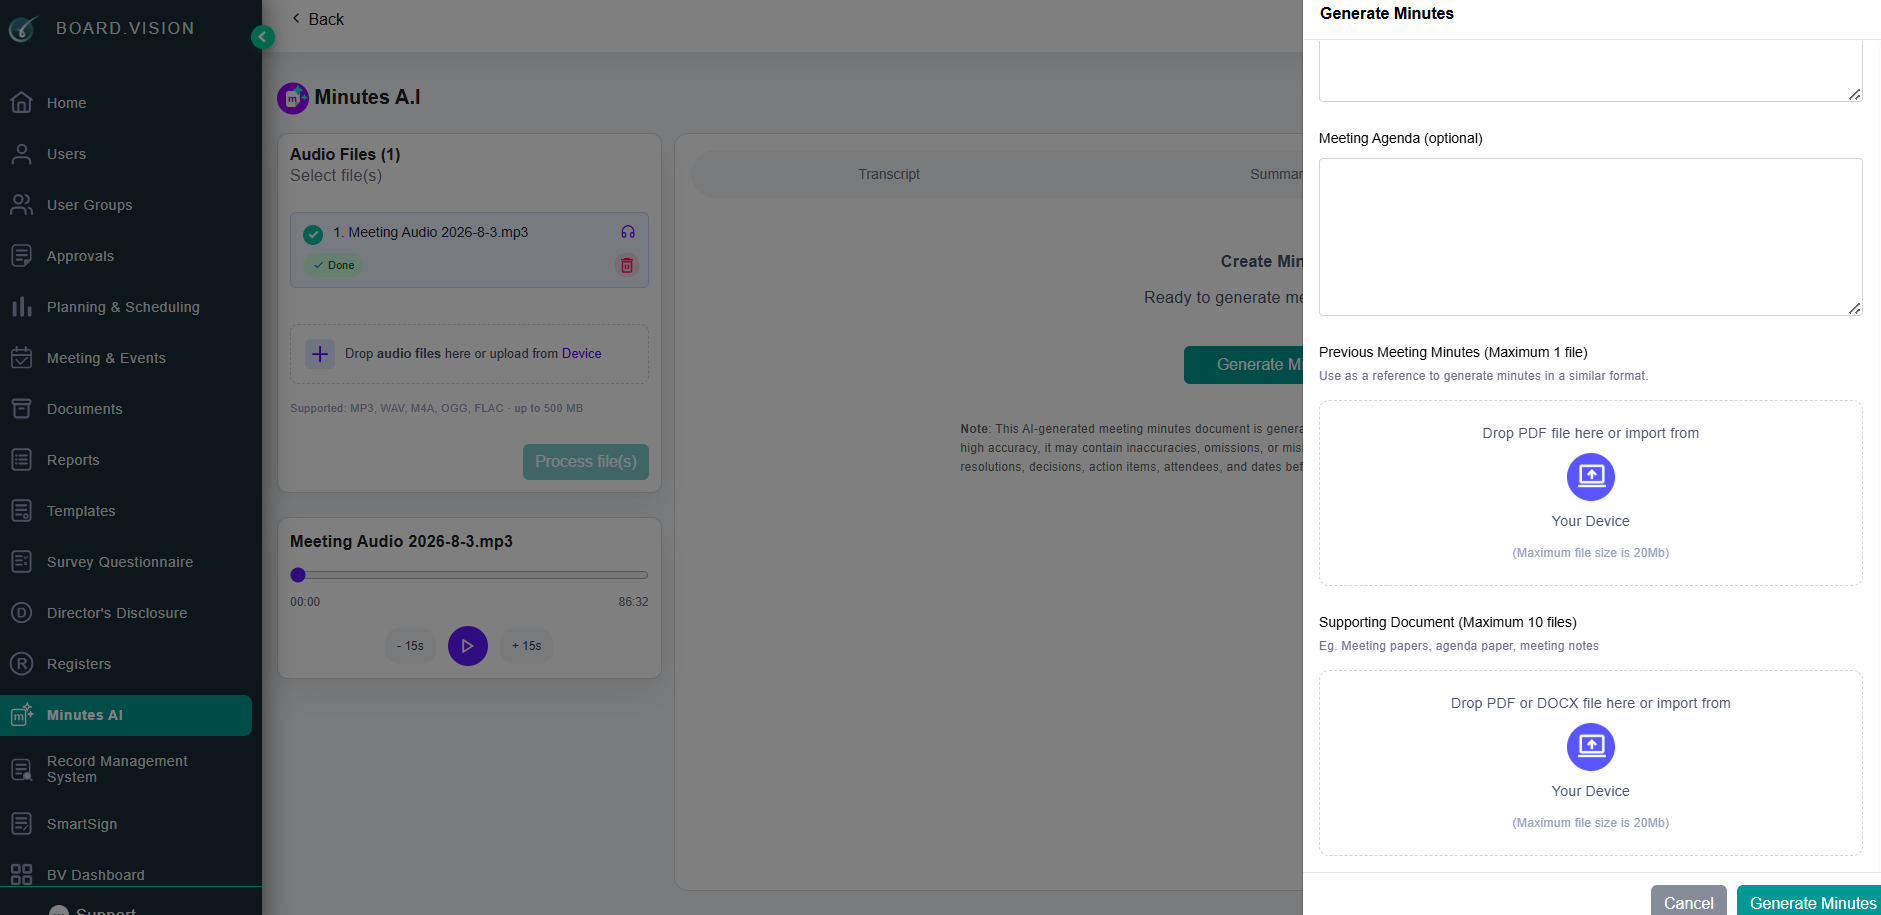Open Meeting & Events calendar icon

21,358
